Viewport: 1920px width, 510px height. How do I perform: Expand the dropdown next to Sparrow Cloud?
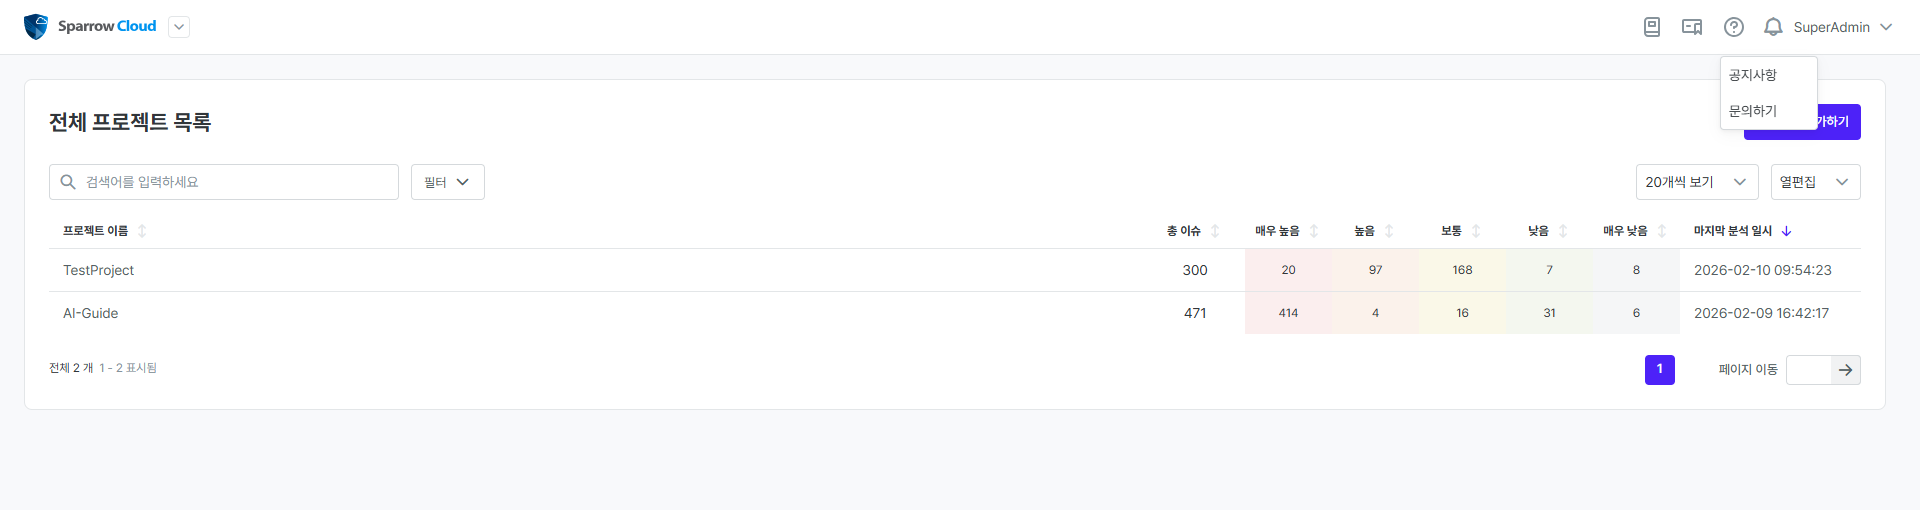tap(179, 27)
